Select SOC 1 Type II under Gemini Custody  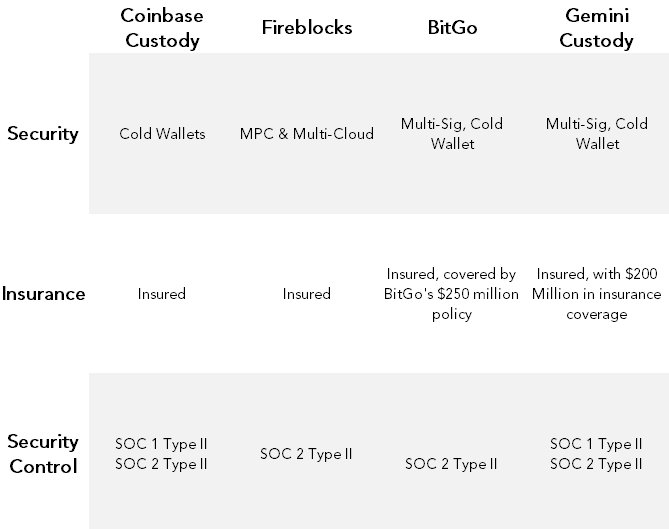(596, 444)
